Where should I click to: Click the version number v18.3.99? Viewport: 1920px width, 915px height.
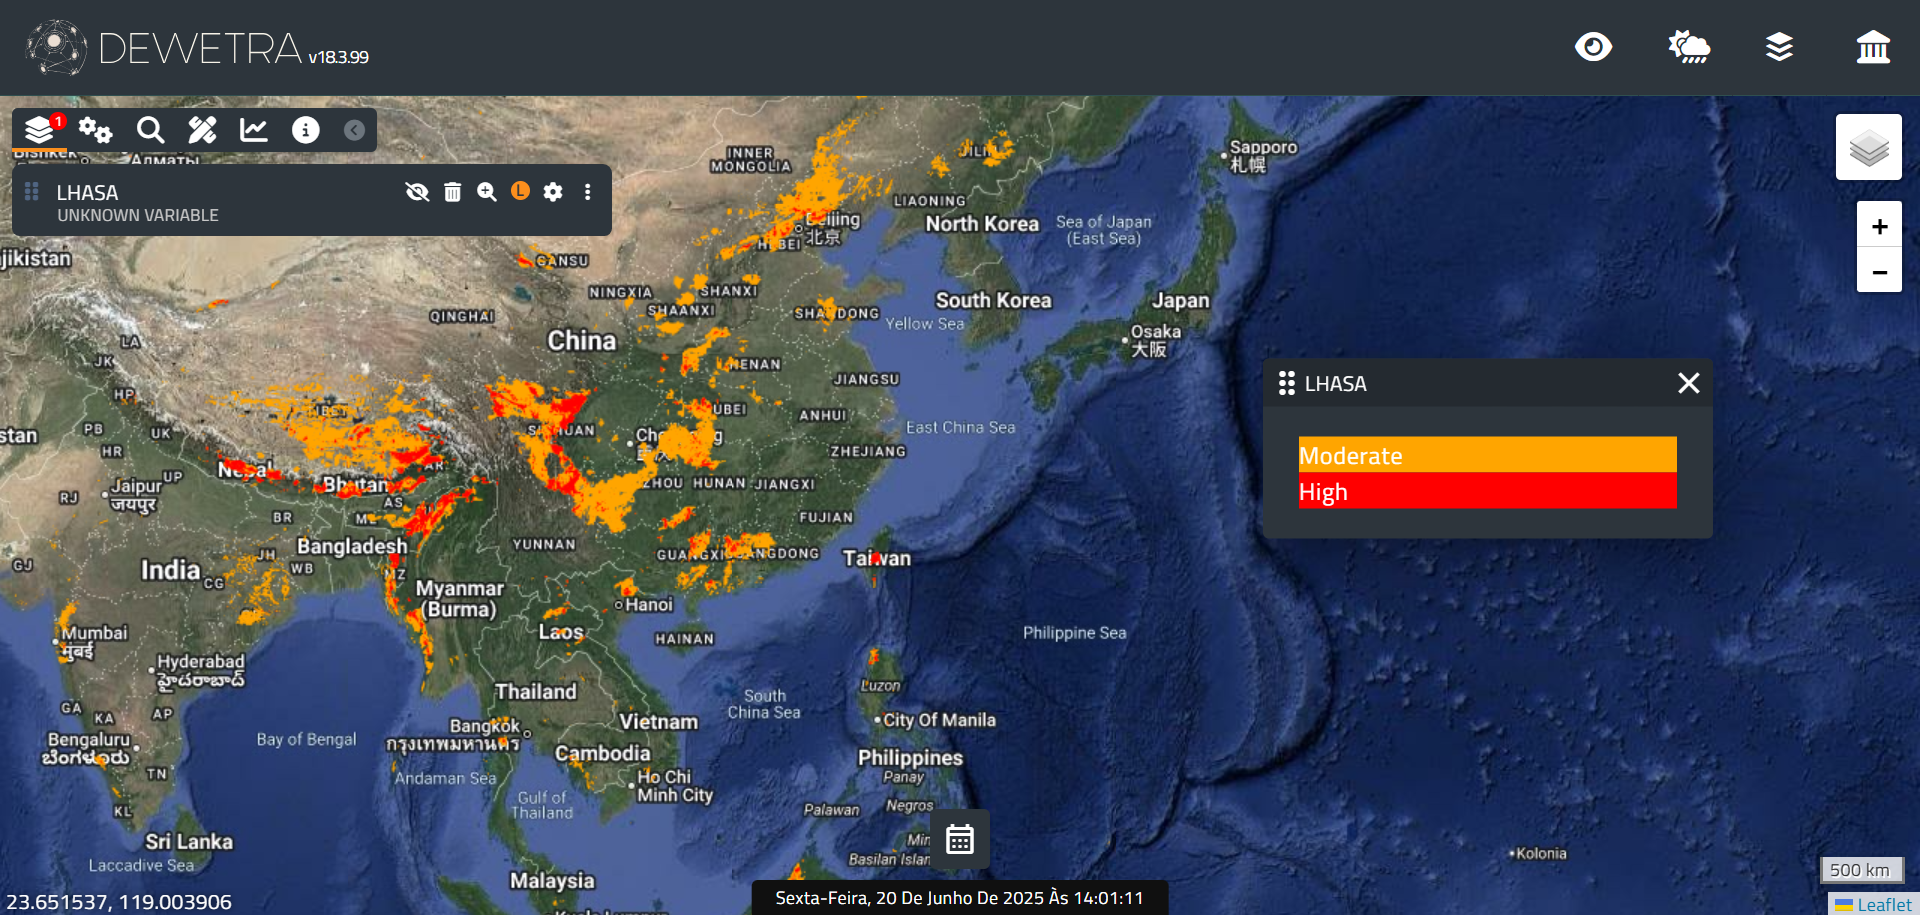[338, 58]
